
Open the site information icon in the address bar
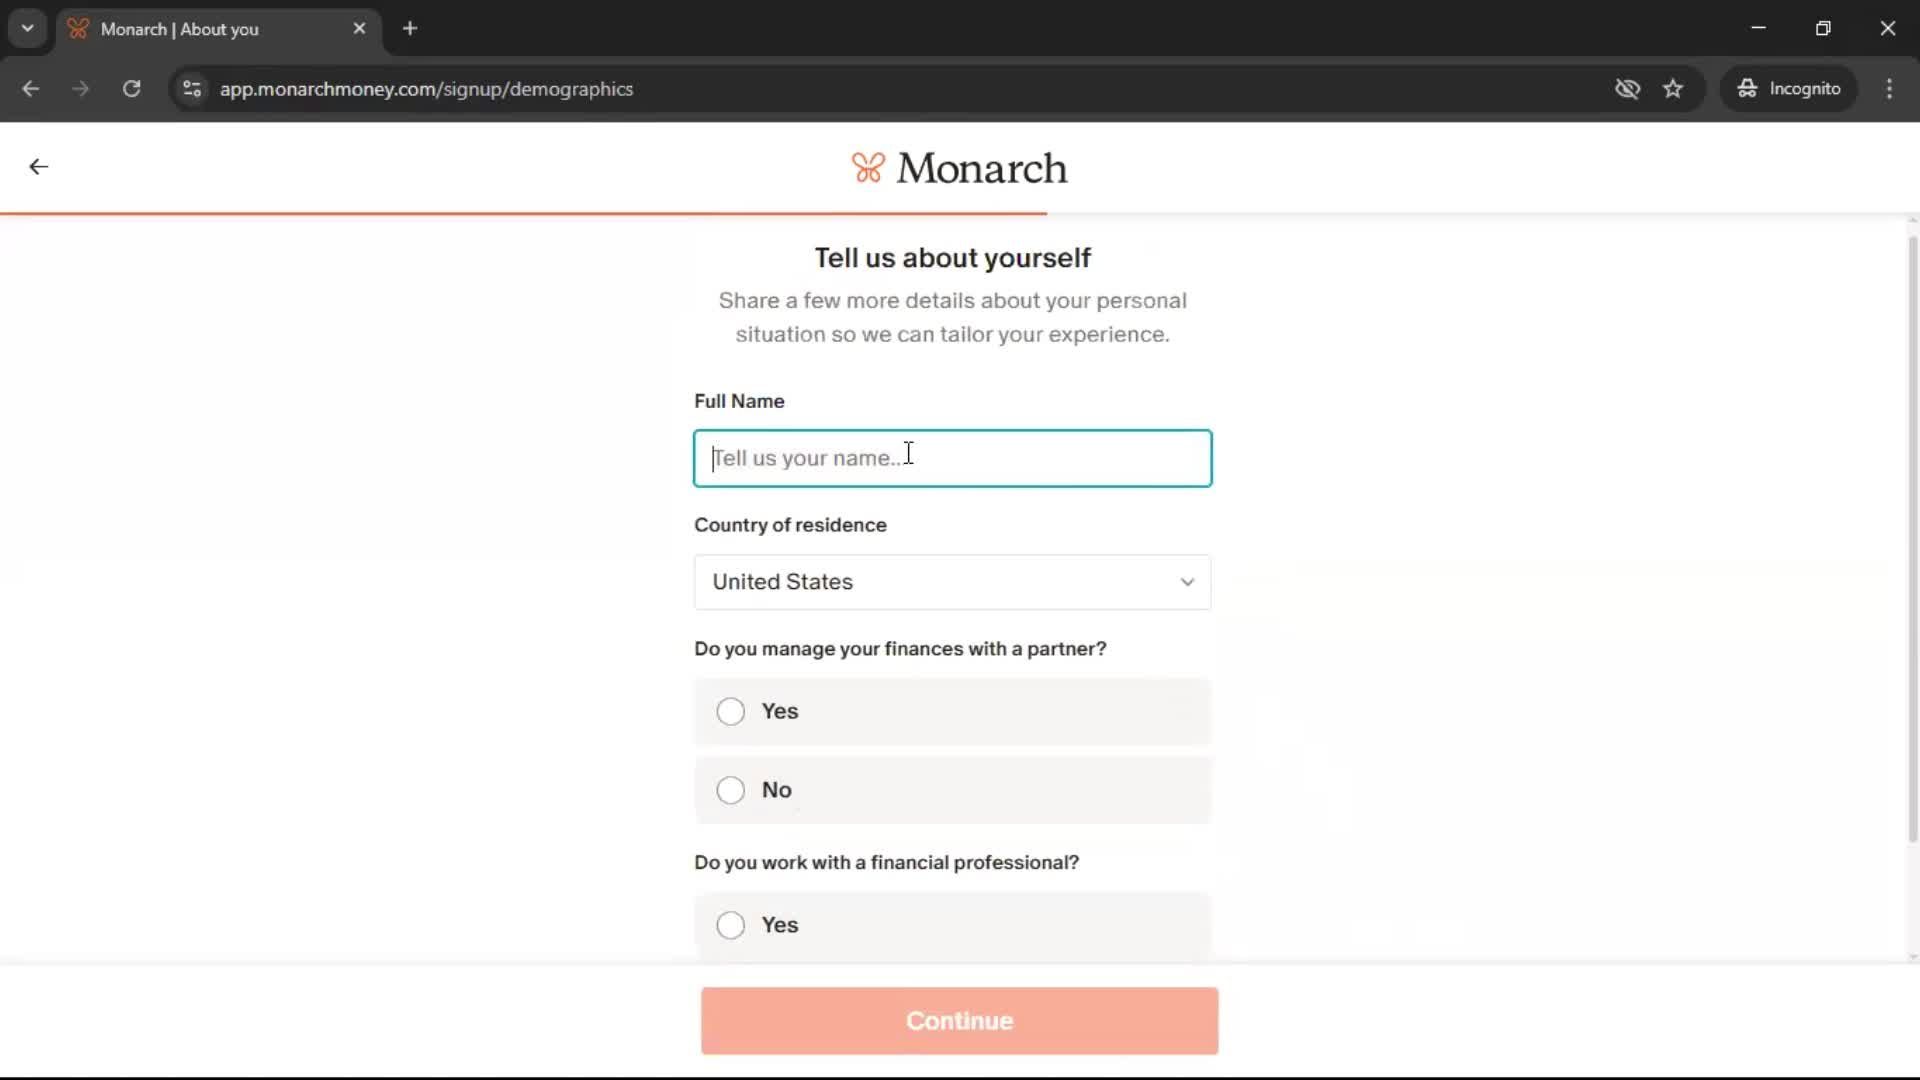tap(192, 89)
